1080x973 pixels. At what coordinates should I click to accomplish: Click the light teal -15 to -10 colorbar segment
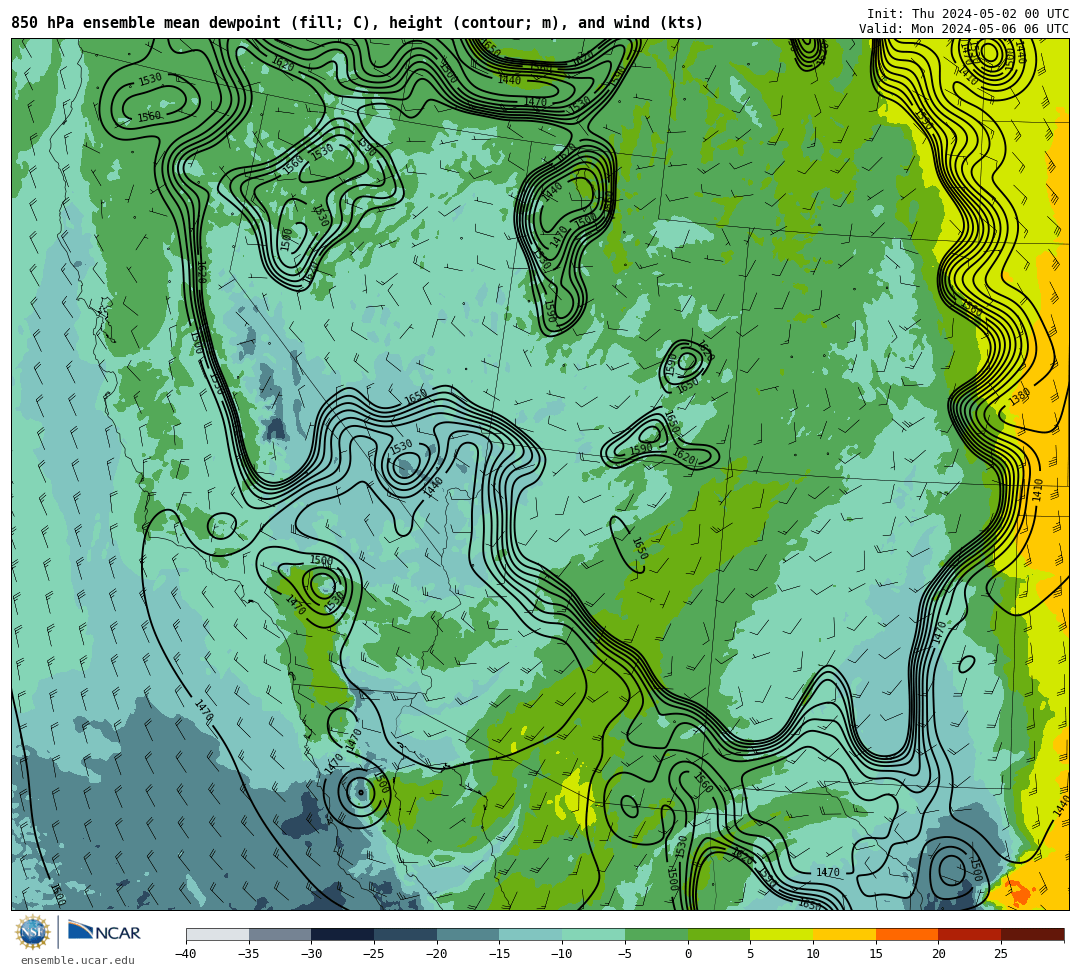pos(531,934)
